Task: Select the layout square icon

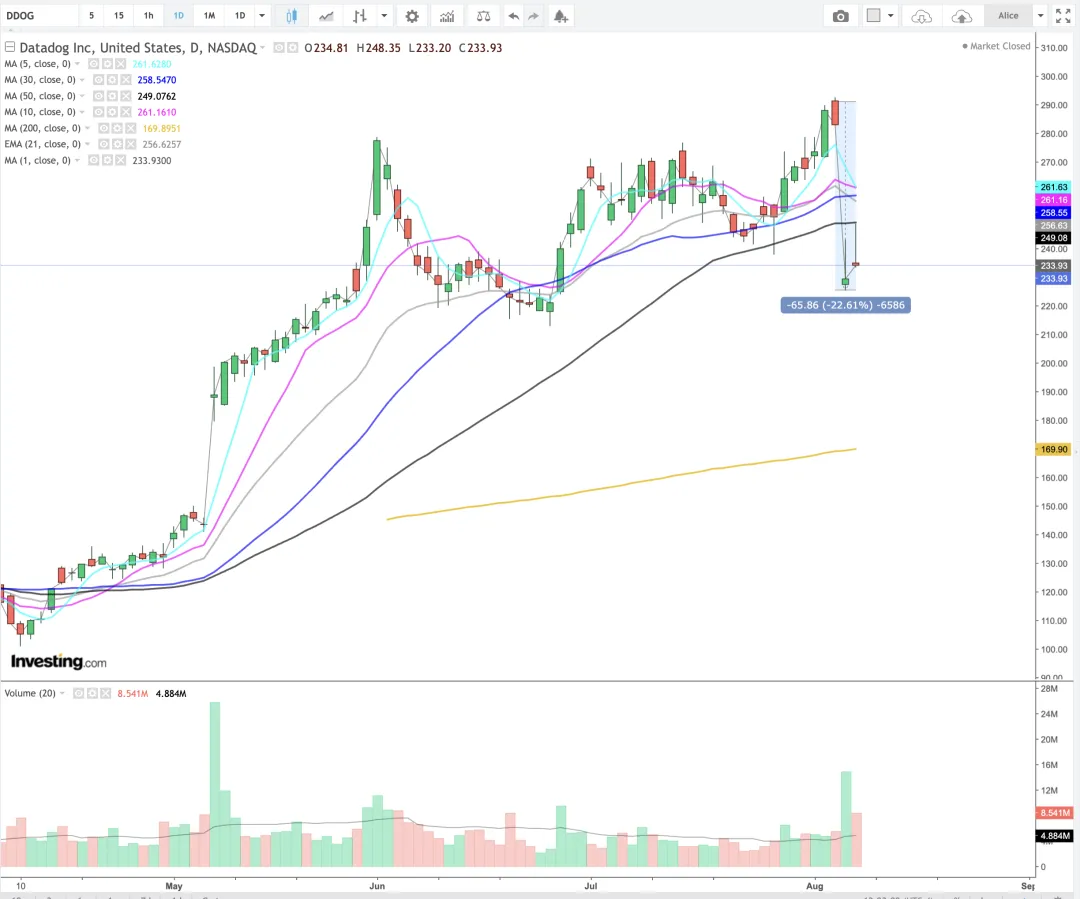Action: (x=873, y=15)
